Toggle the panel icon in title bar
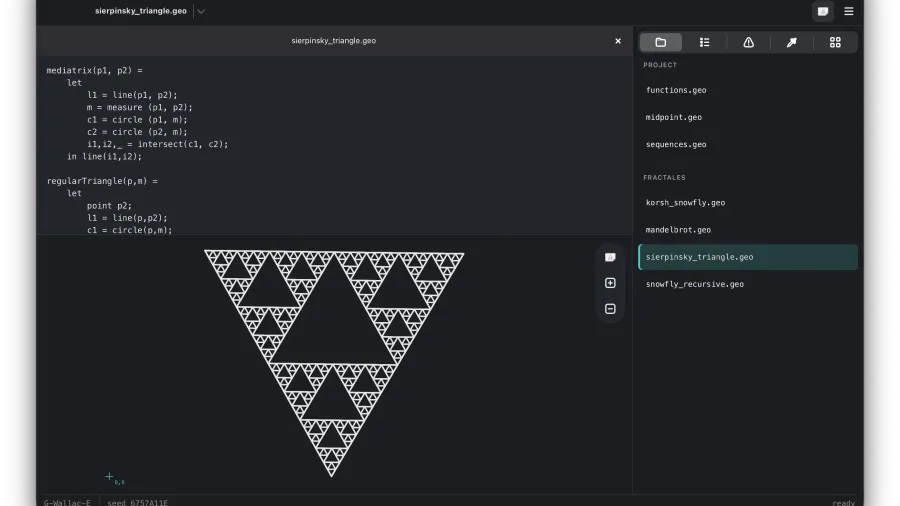The image size is (900, 506). click(823, 11)
